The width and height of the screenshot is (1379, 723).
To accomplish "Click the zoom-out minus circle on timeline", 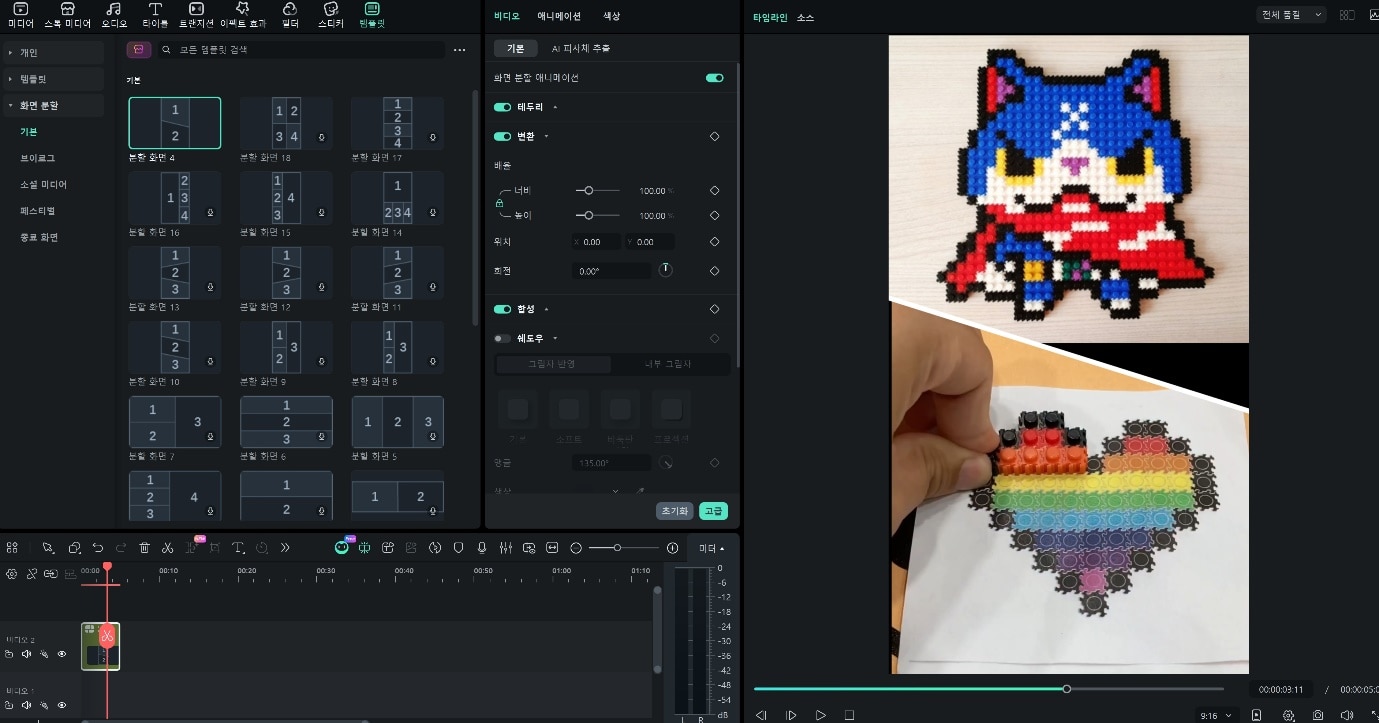I will 576,548.
